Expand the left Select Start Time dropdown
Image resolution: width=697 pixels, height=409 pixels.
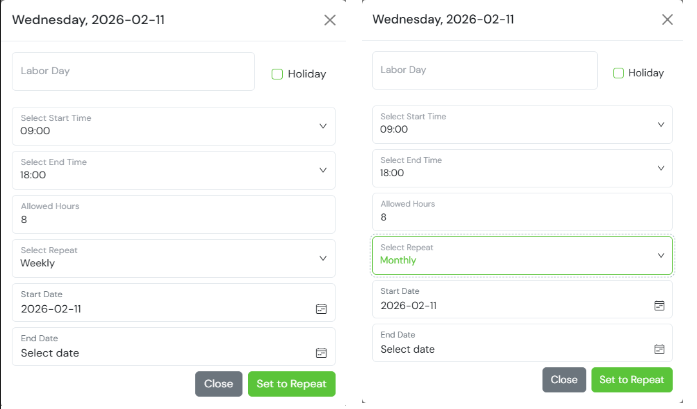[x=174, y=125]
